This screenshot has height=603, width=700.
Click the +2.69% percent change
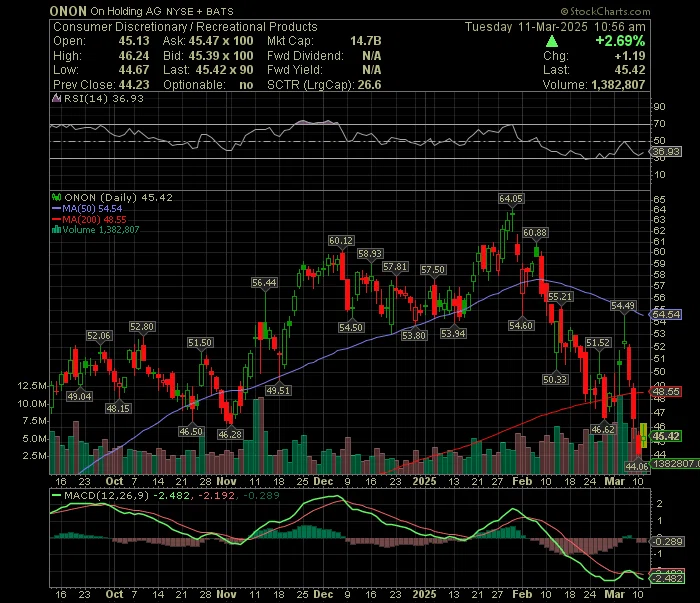[x=620, y=41]
